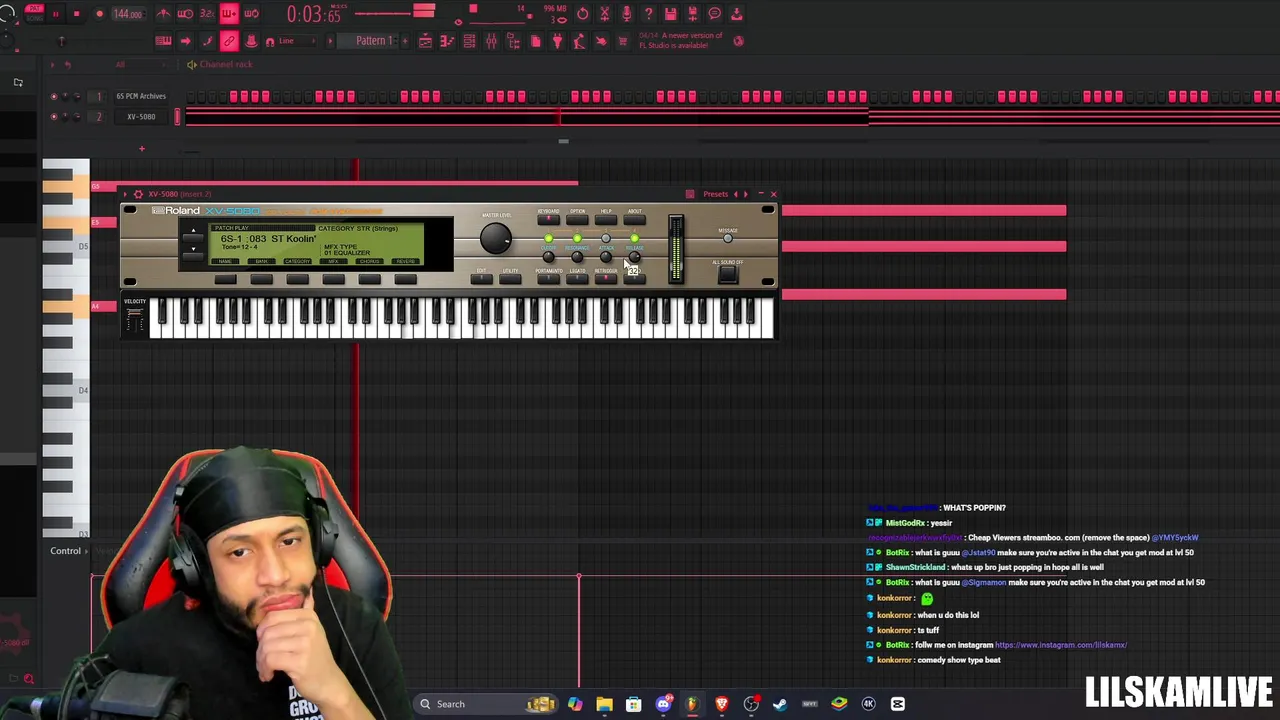
Task: Click the Help button on XV-5080
Action: point(606,219)
